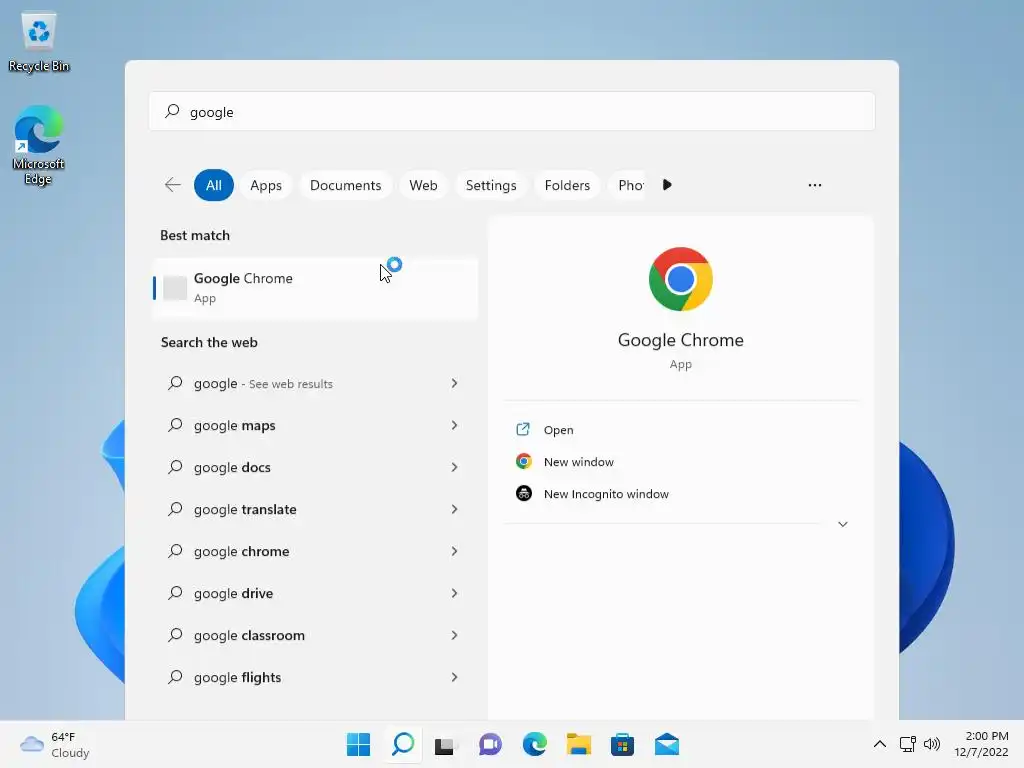Switch to the Settings filter tab

[x=491, y=185]
